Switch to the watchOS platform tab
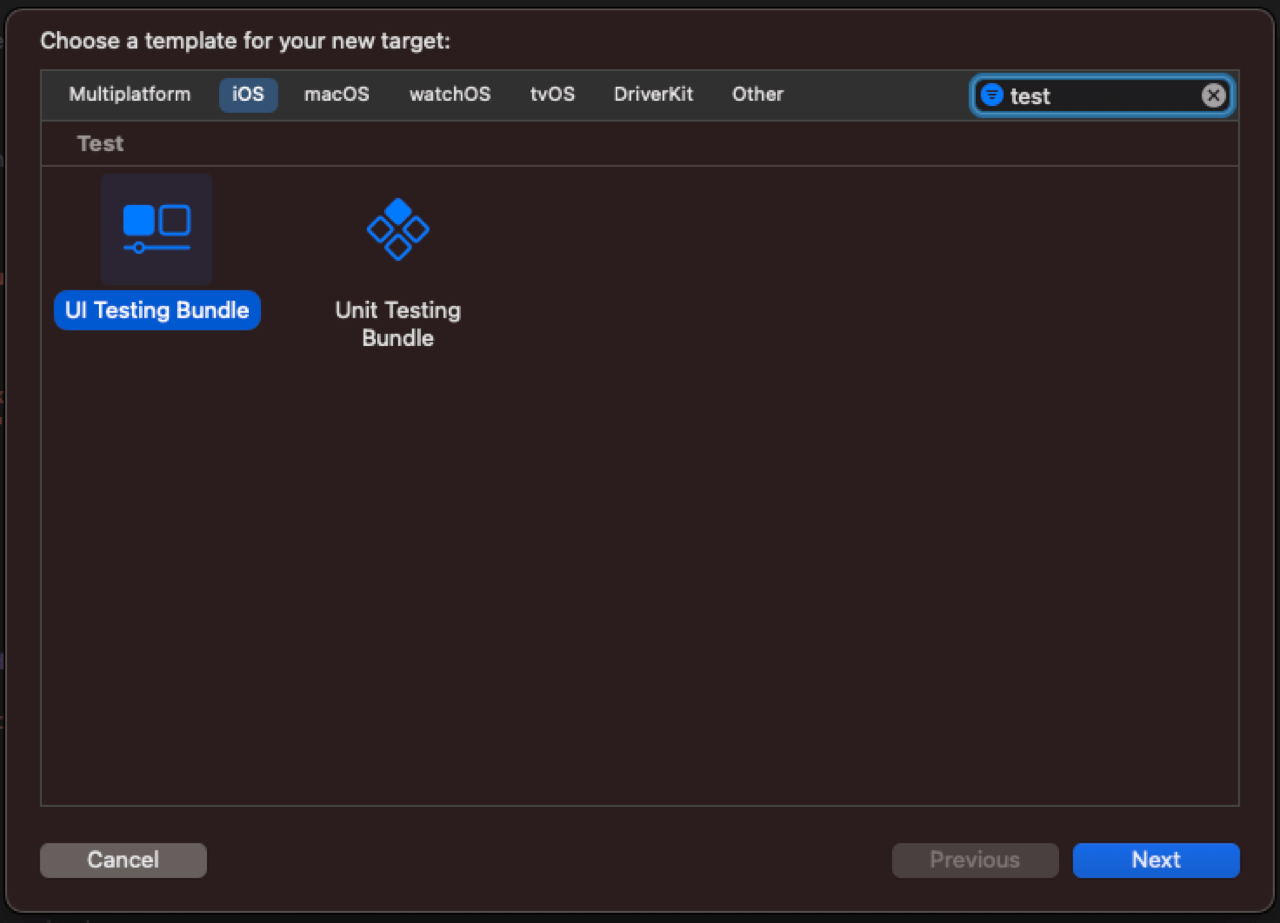Viewport: 1280px width, 923px height. tap(450, 94)
